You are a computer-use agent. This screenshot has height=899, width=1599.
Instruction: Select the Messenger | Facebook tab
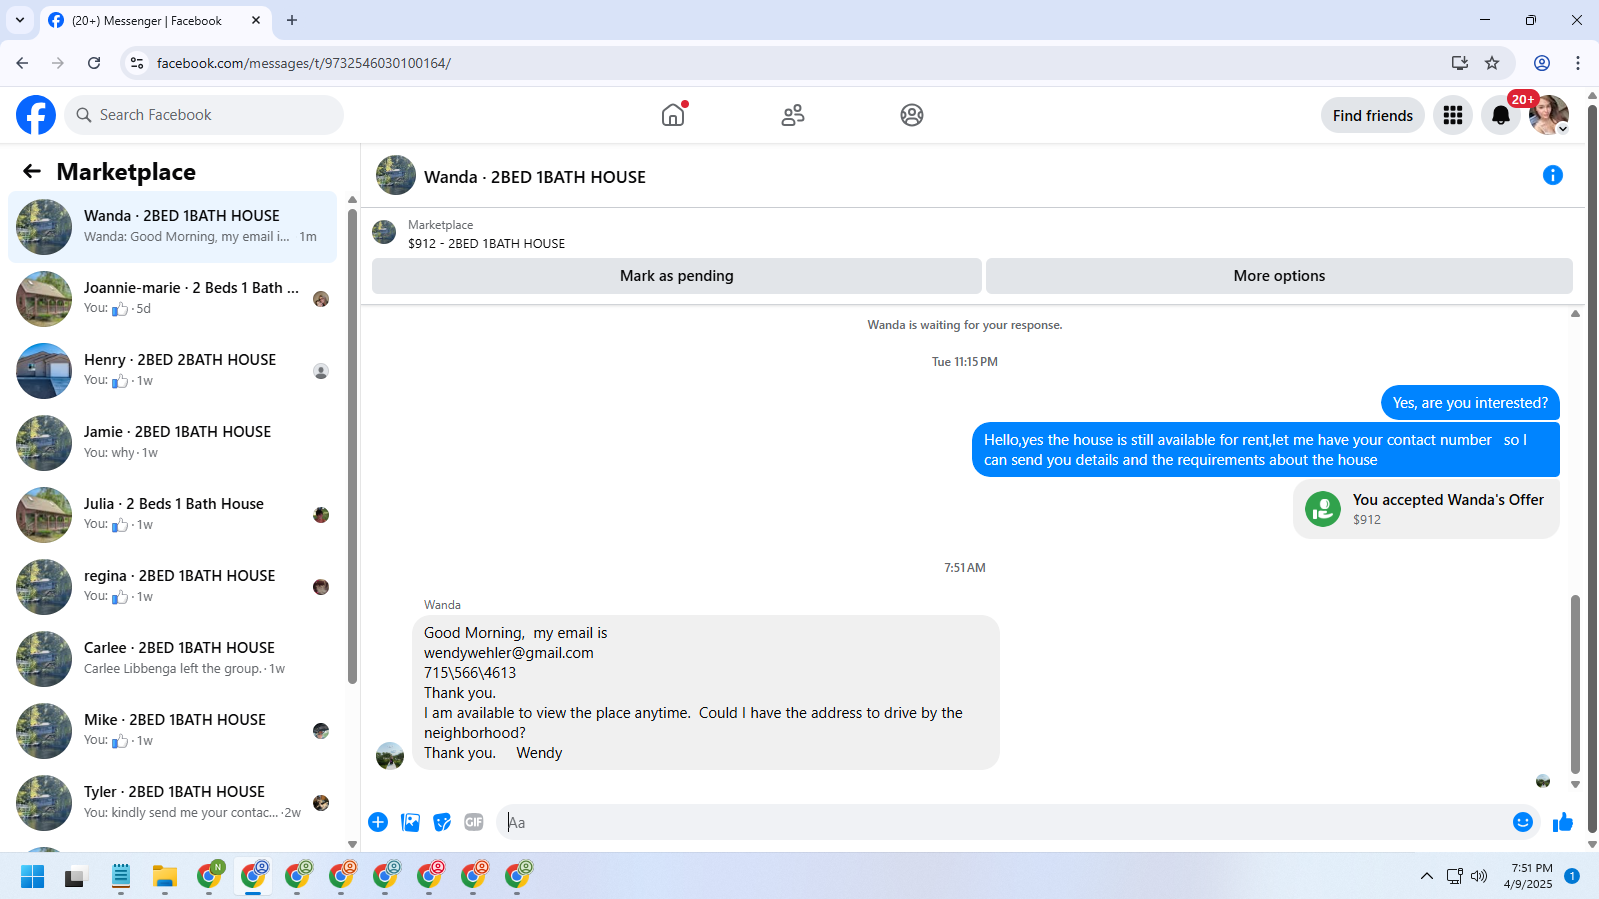tap(155, 21)
